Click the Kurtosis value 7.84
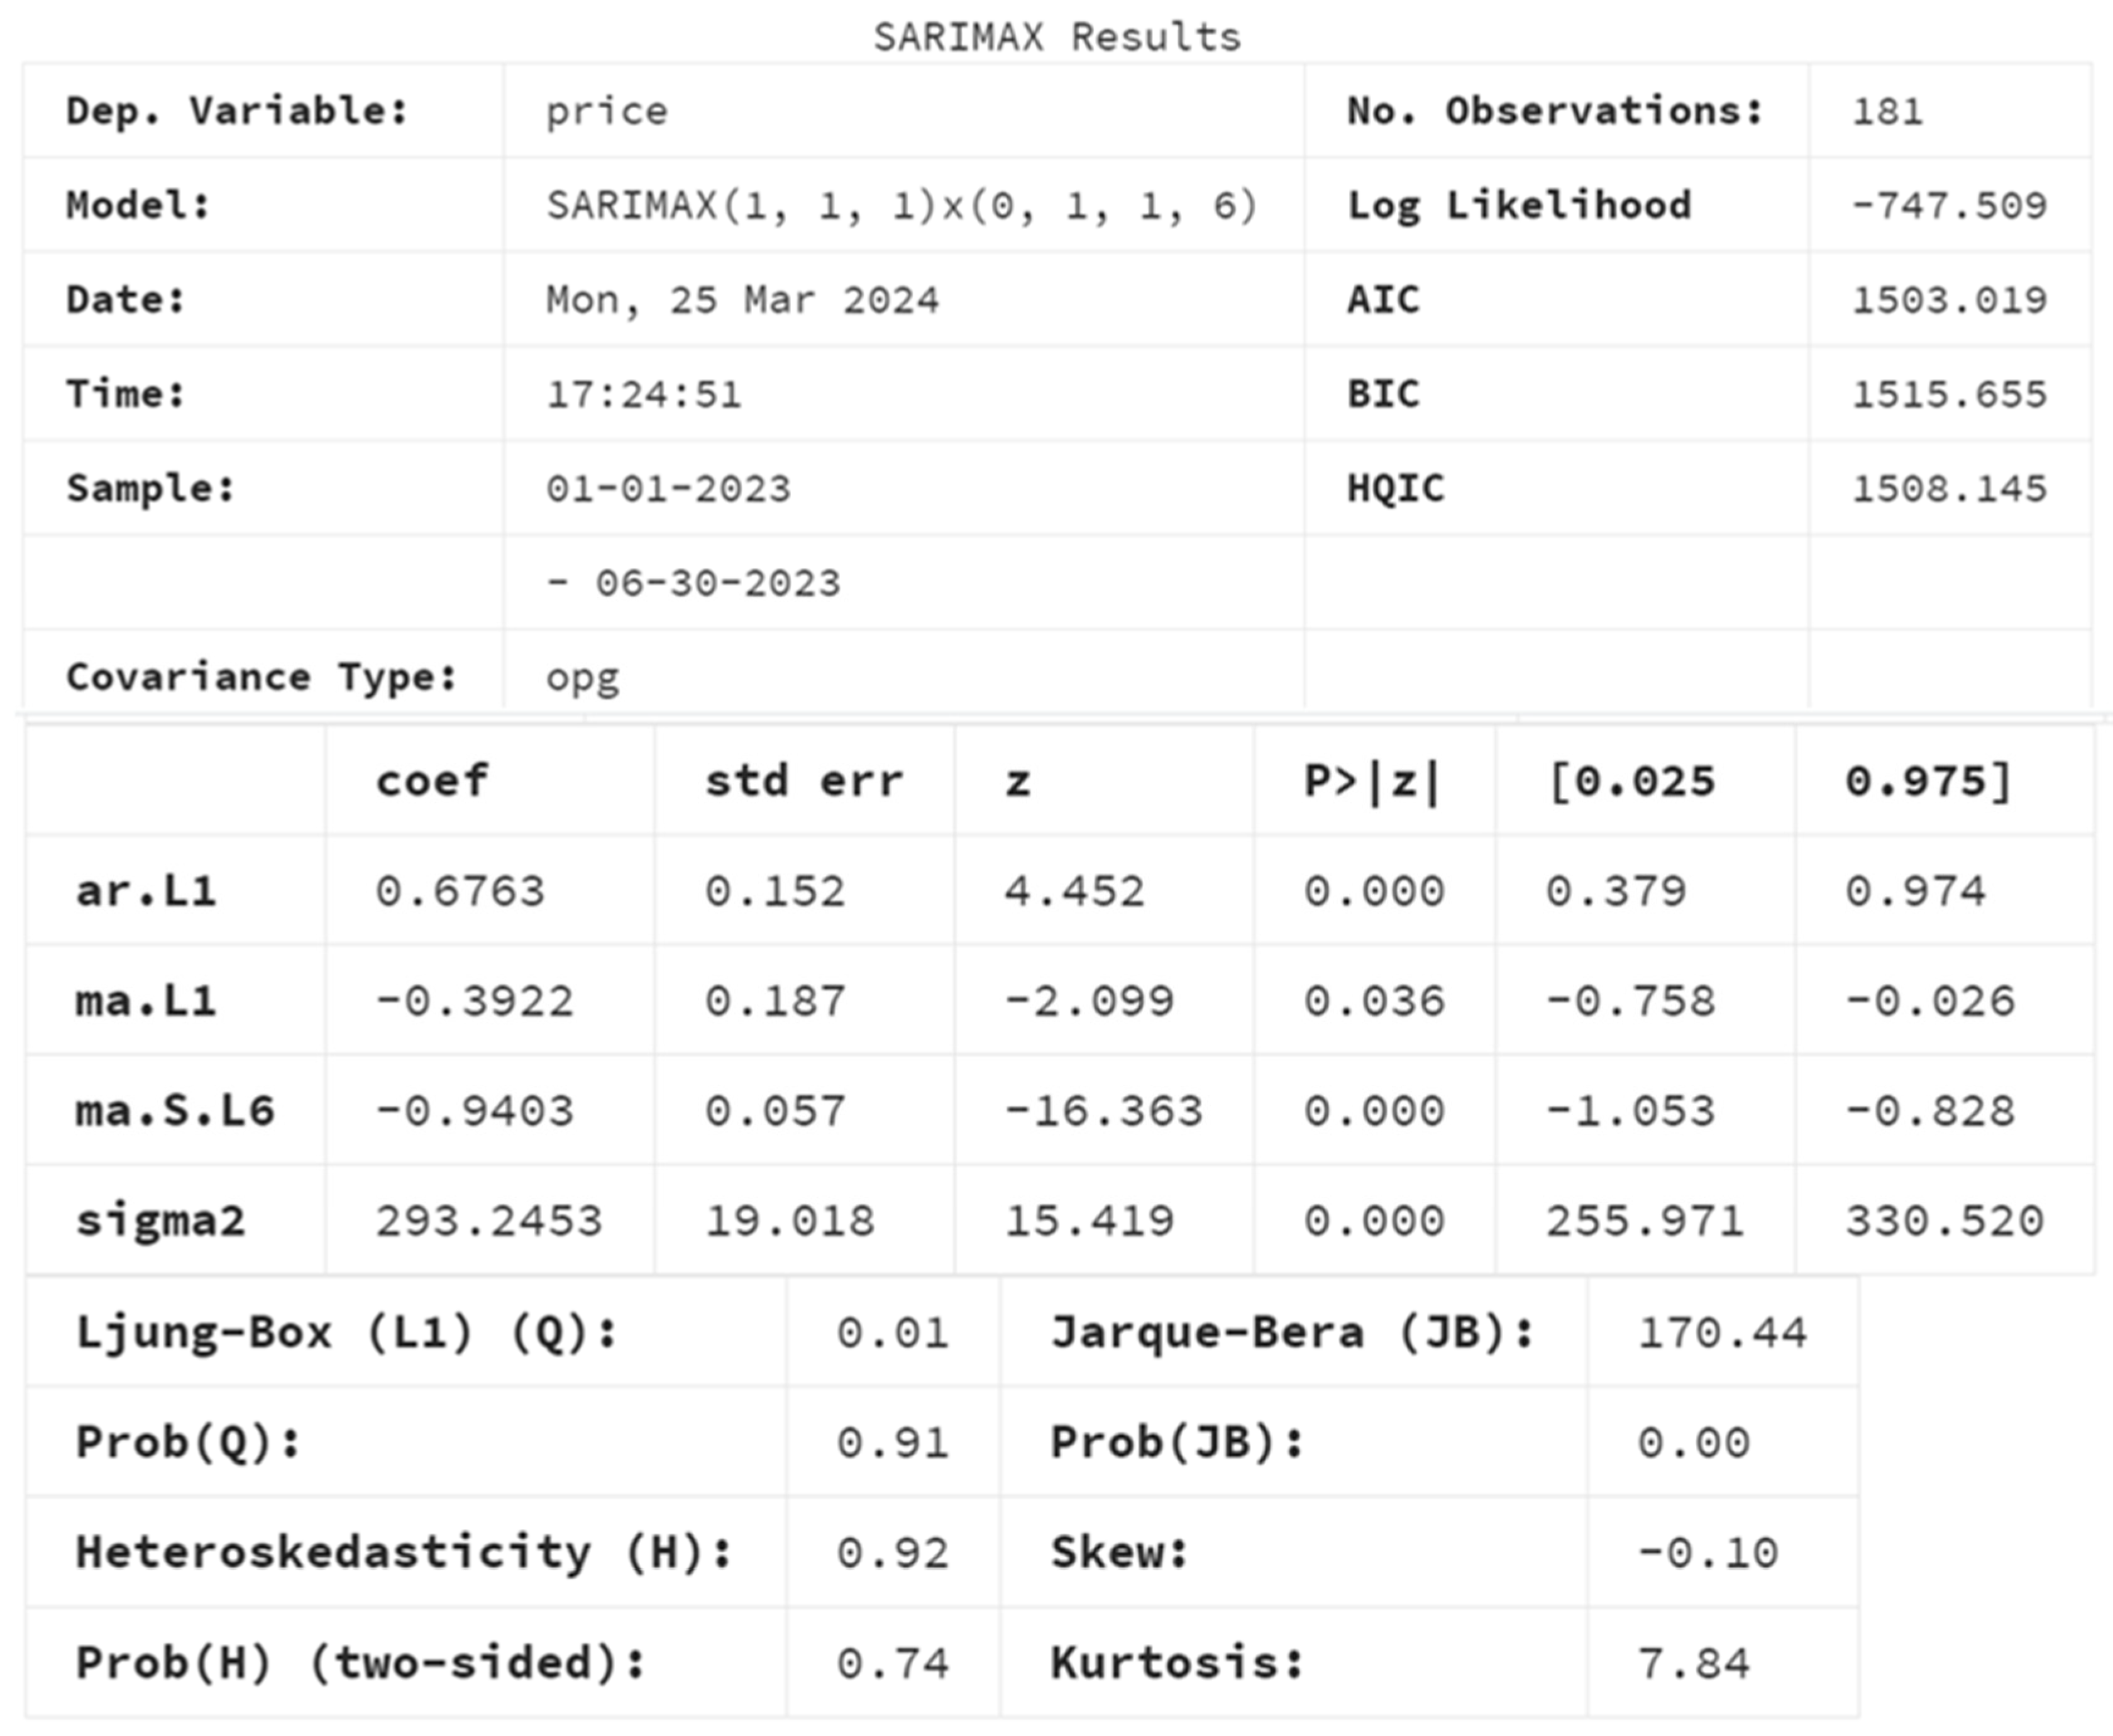This screenshot has width=2113, height=1736. [1693, 1663]
